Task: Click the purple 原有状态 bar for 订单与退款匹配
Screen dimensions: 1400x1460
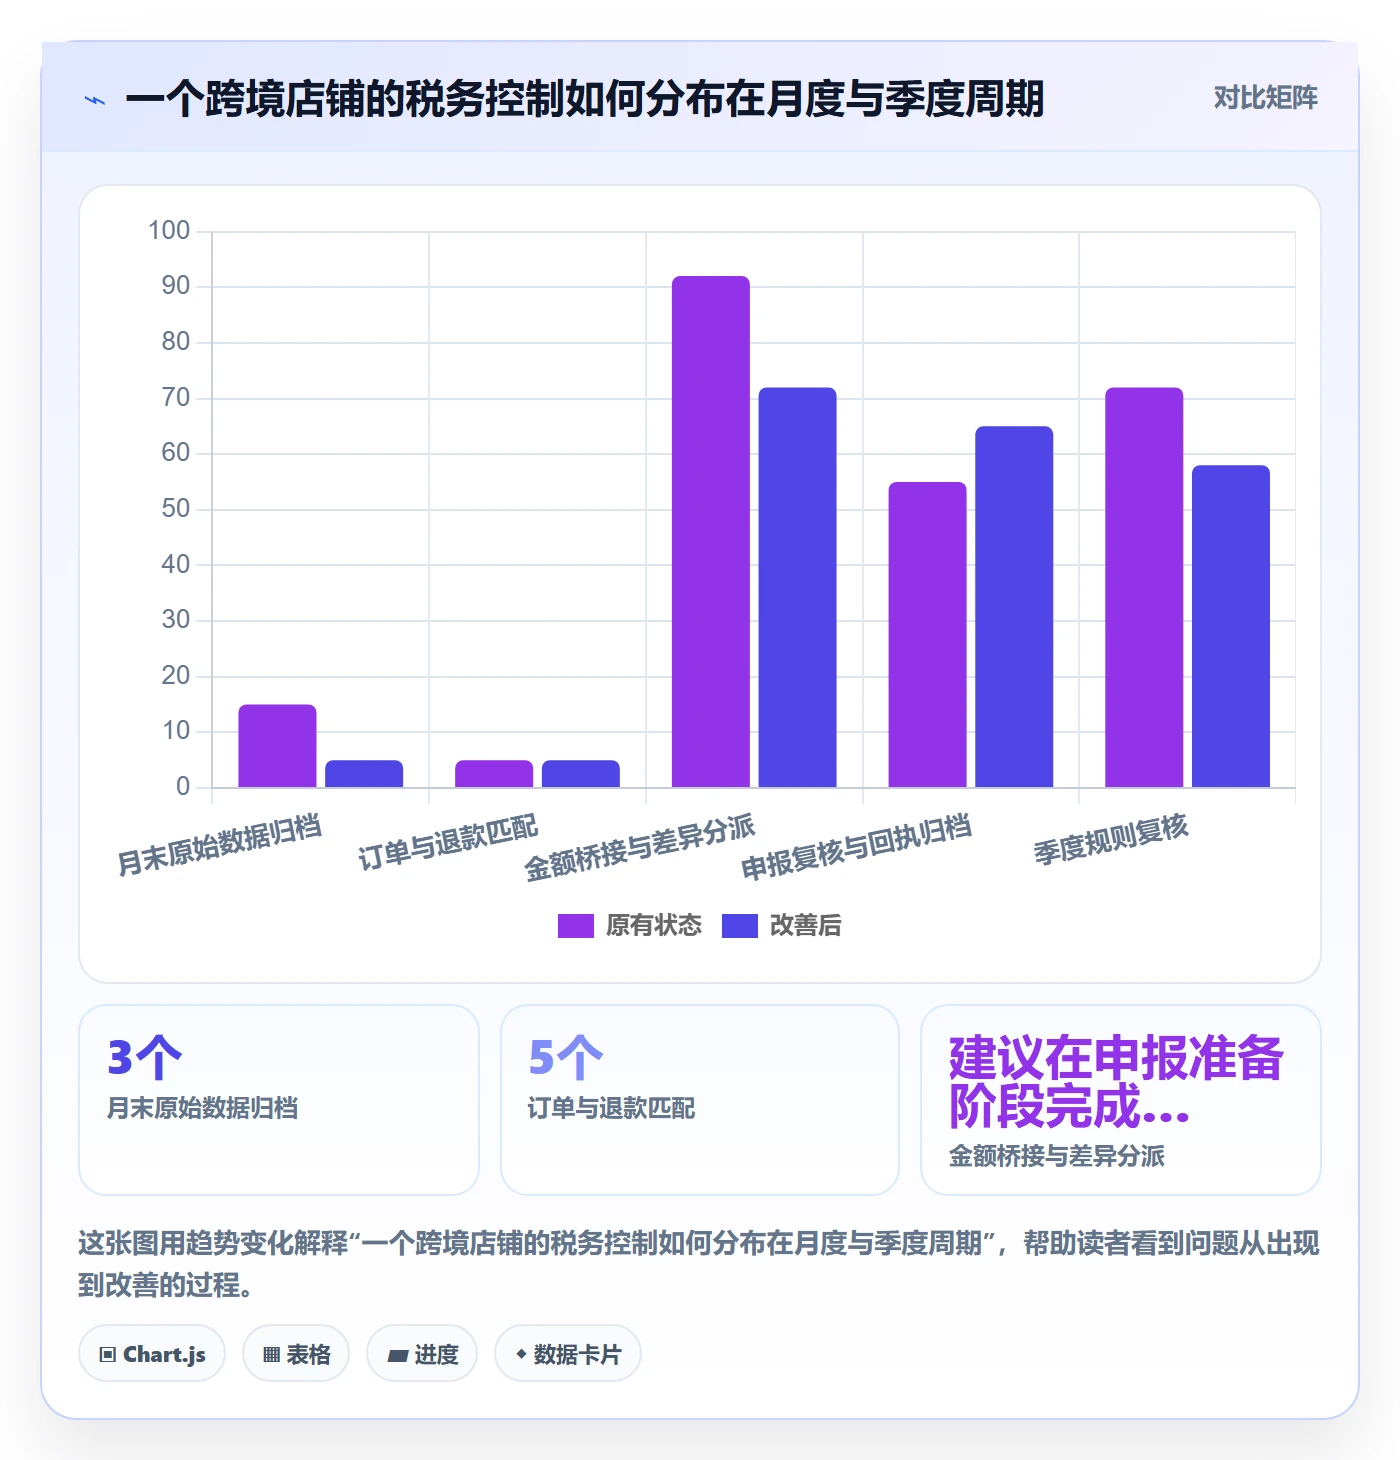Action: pyautogui.click(x=494, y=774)
